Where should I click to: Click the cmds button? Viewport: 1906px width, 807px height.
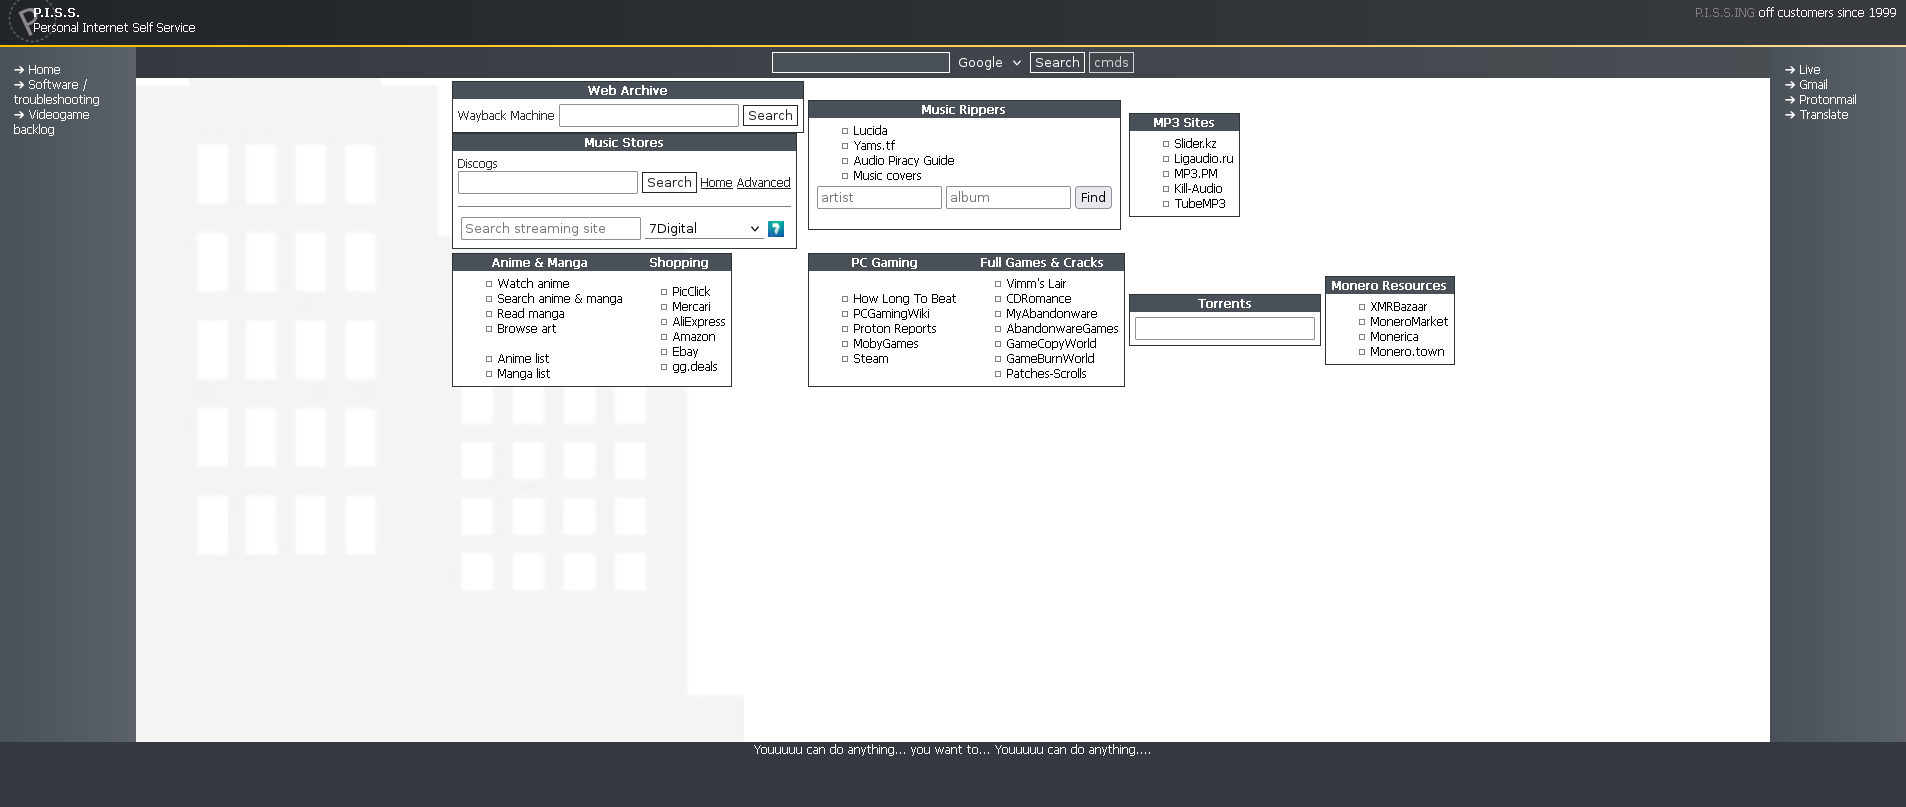[x=1111, y=63]
